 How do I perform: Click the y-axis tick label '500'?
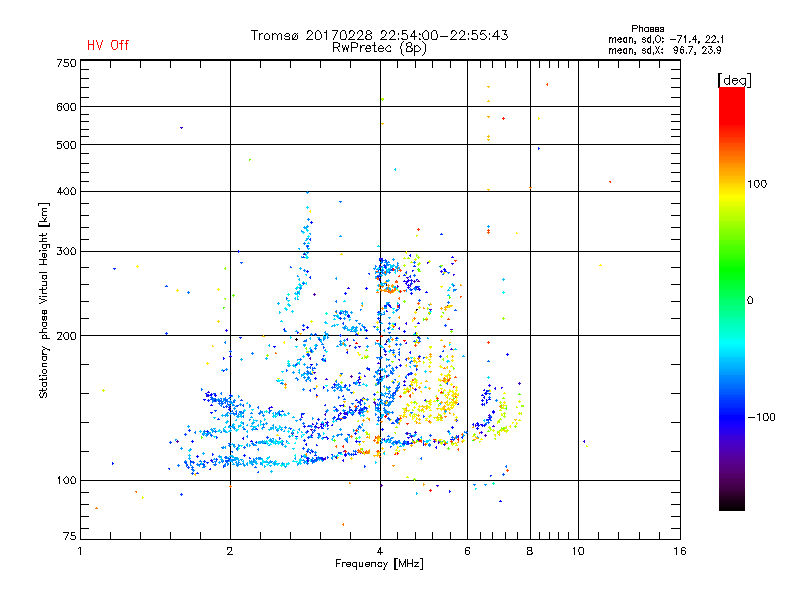pyautogui.click(x=66, y=145)
